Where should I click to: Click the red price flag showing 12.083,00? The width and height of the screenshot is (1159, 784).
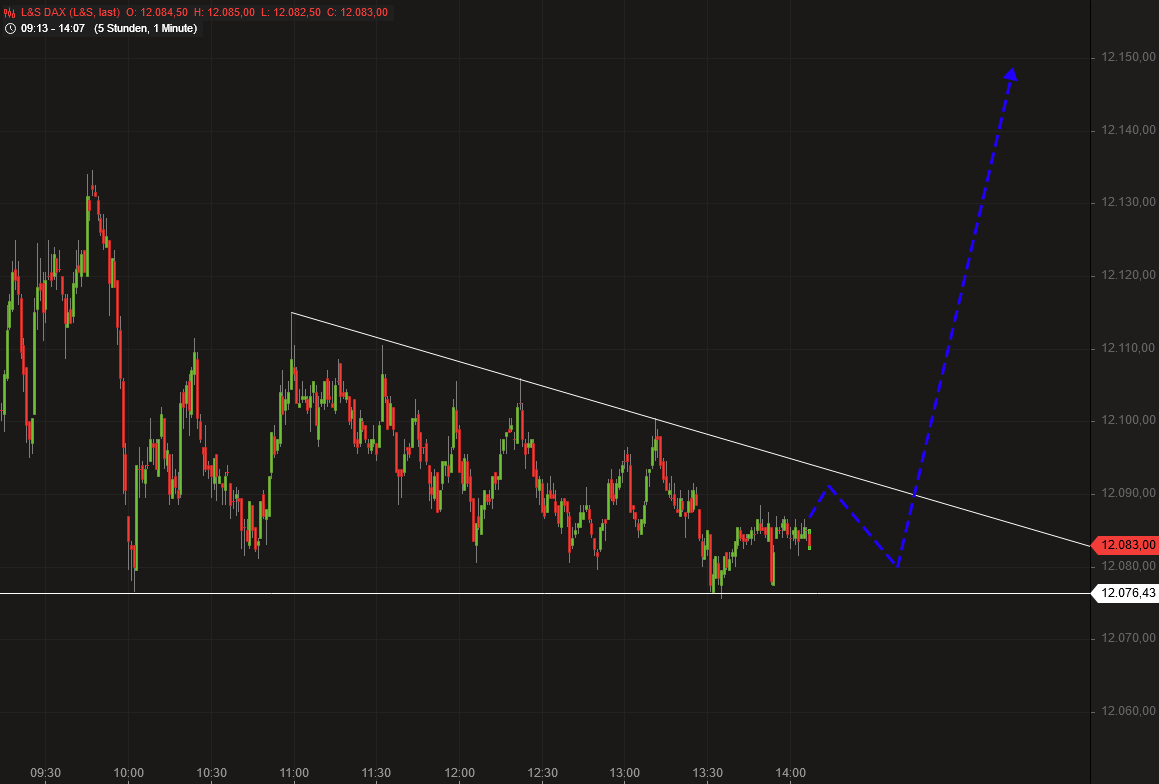coord(1125,546)
